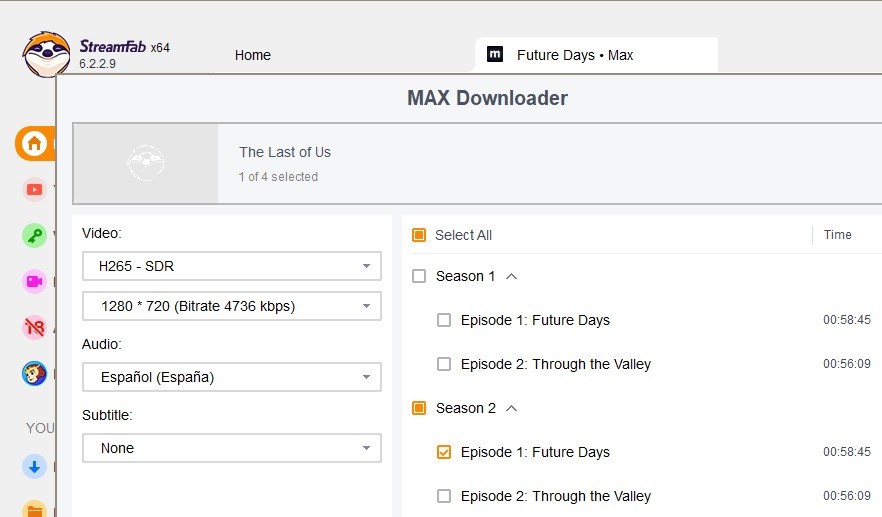Click the 6.2.2.9 version number
This screenshot has height=517, width=882.
tap(97, 64)
